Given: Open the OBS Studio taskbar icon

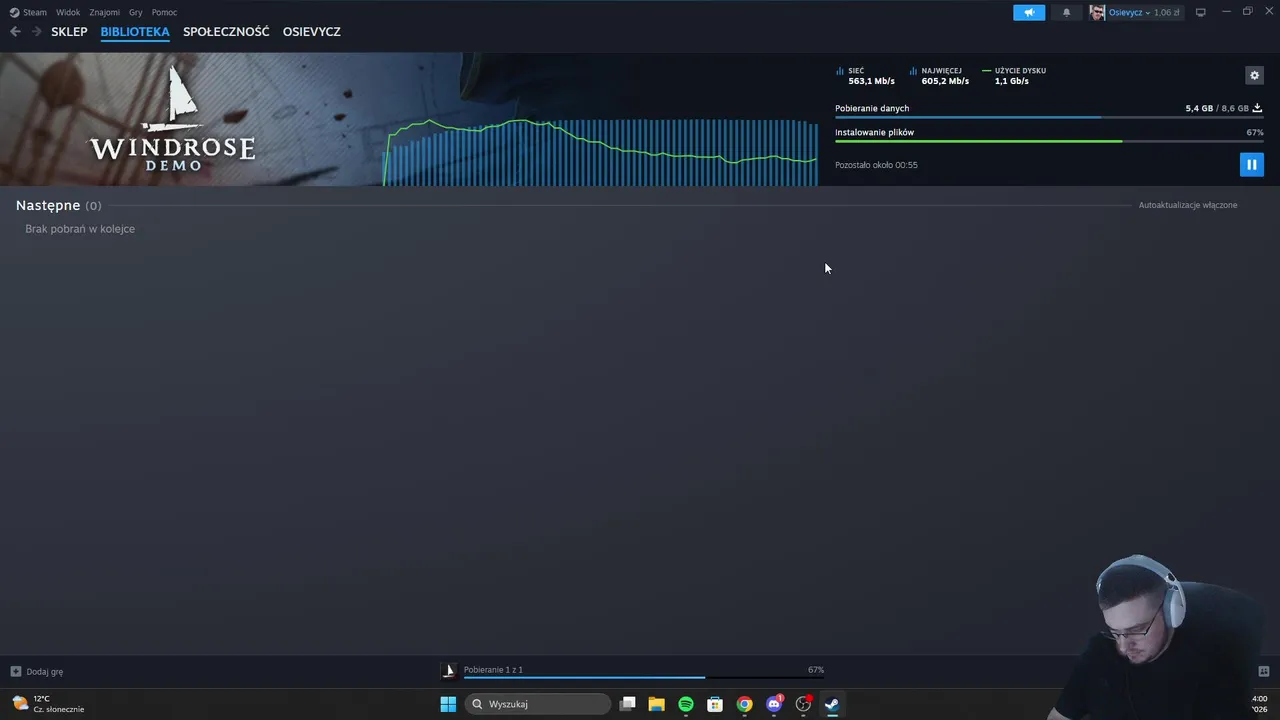Looking at the screenshot, I should [803, 704].
